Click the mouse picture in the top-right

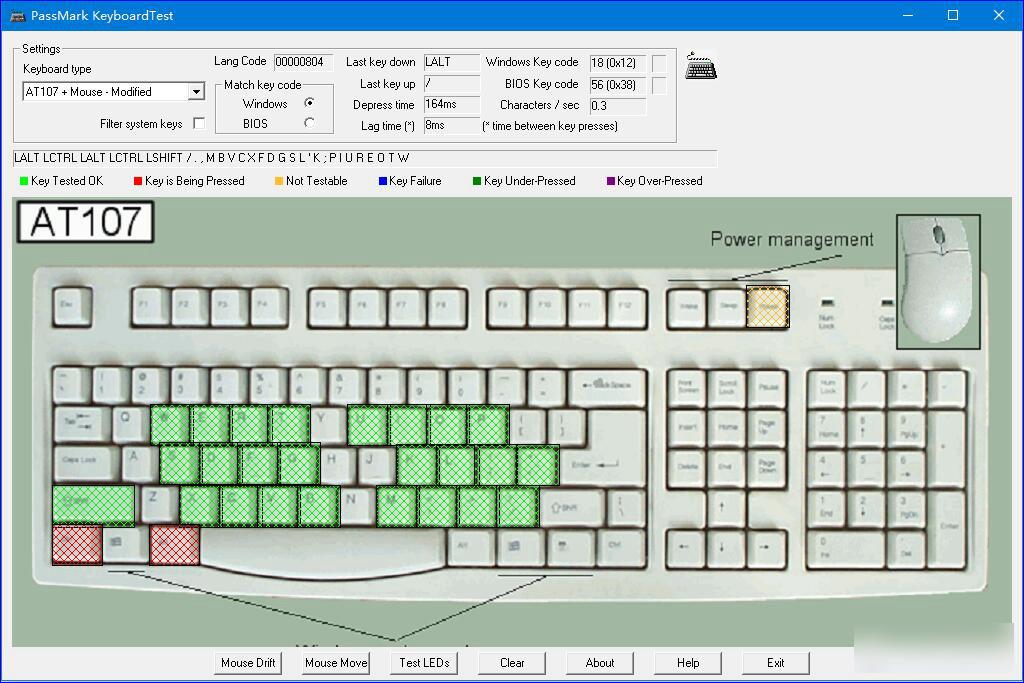[938, 281]
